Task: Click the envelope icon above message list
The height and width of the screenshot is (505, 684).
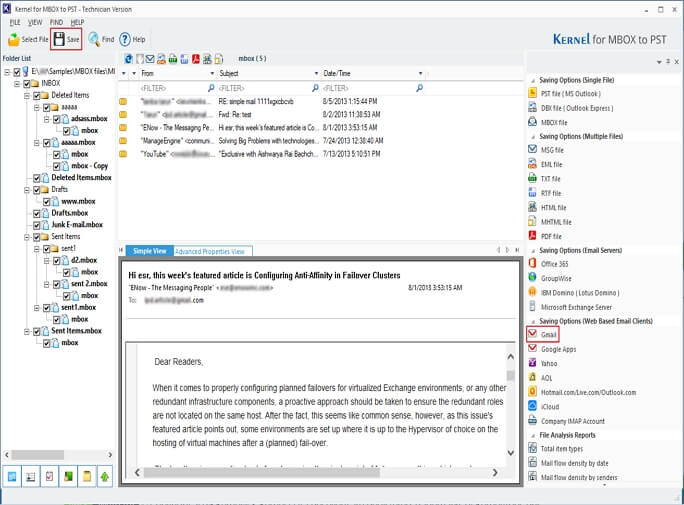Action: pos(150,58)
